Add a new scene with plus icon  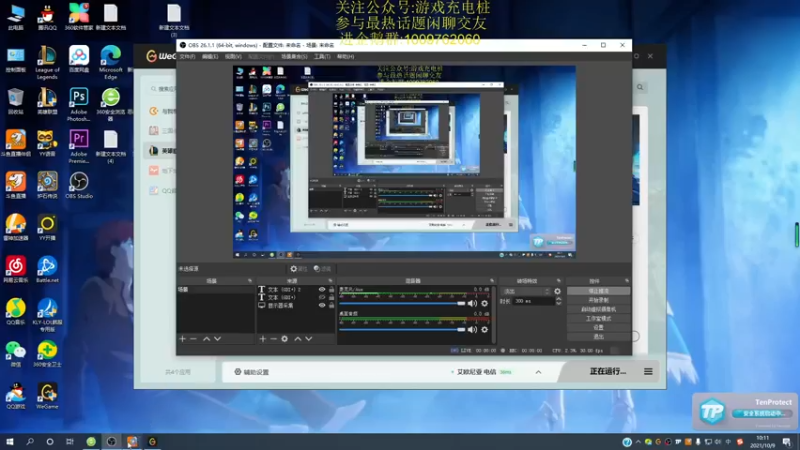point(182,339)
